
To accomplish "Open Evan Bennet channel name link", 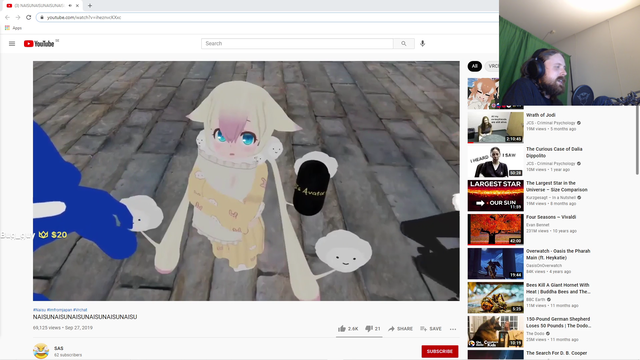I will 538,225.
